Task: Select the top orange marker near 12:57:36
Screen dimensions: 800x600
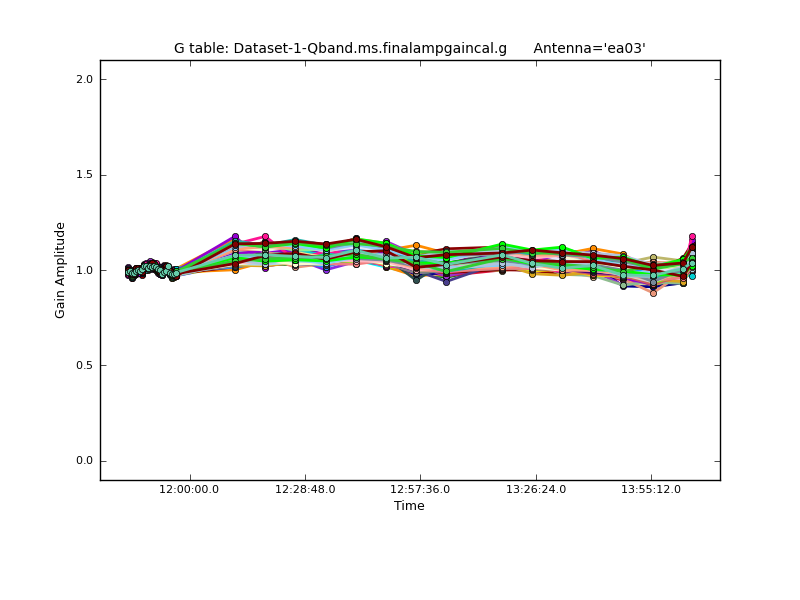Action: point(416,245)
